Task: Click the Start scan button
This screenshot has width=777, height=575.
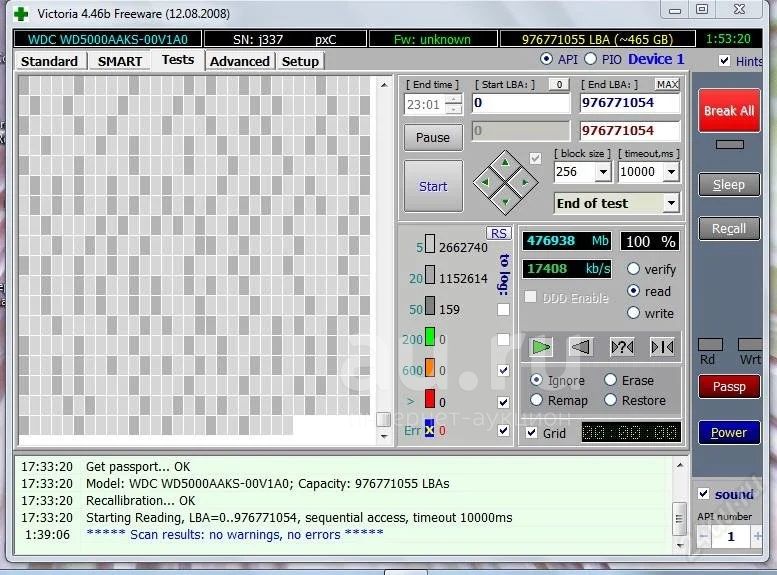Action: [433, 186]
